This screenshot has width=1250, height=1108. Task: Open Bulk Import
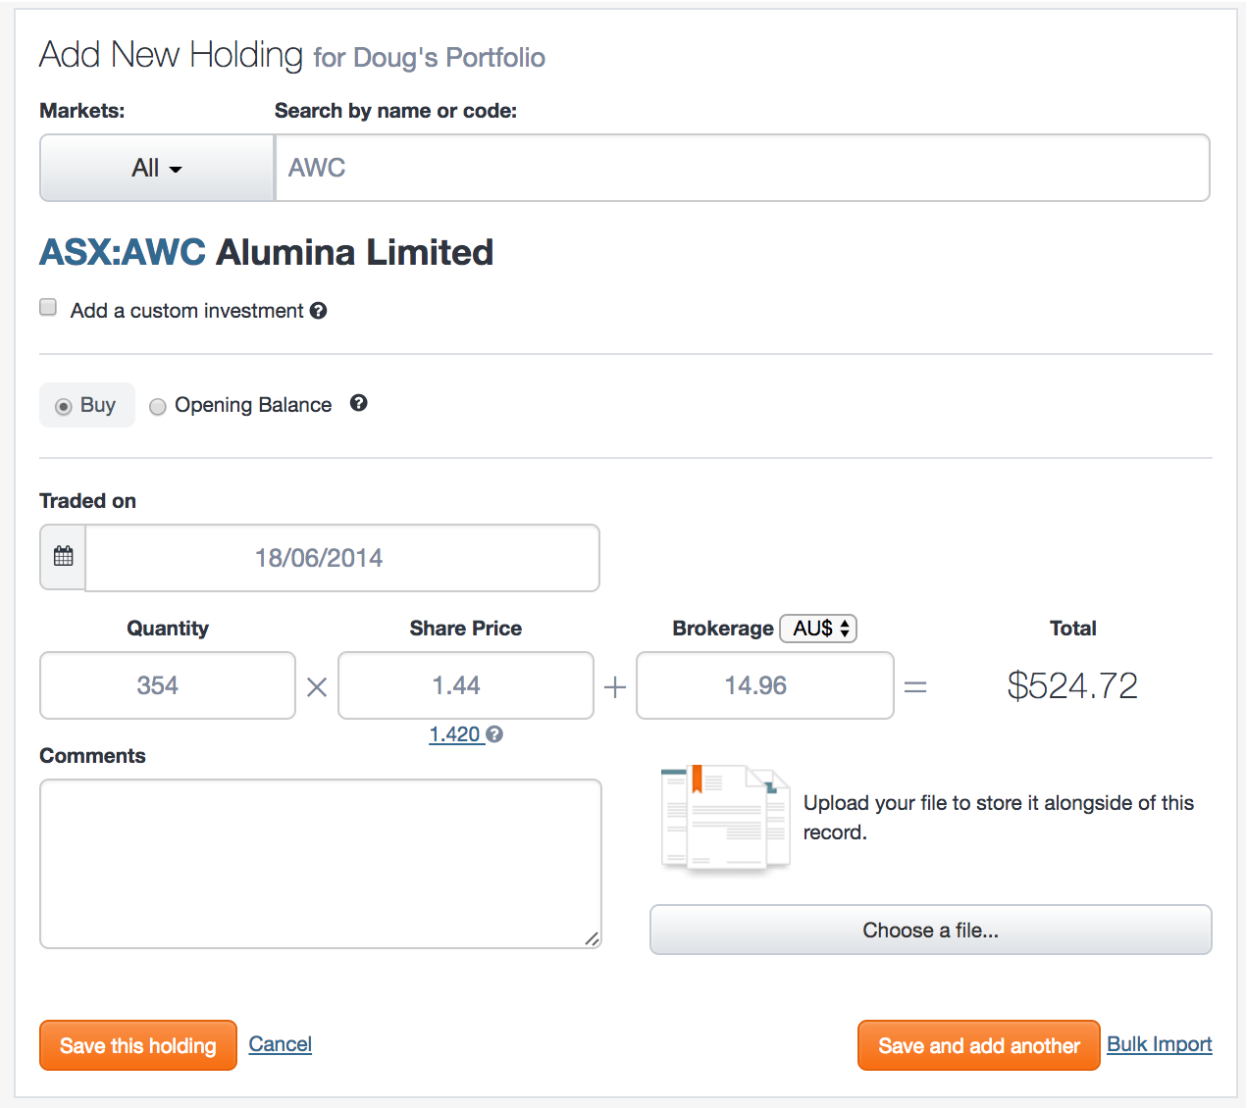pyautogui.click(x=1158, y=1043)
